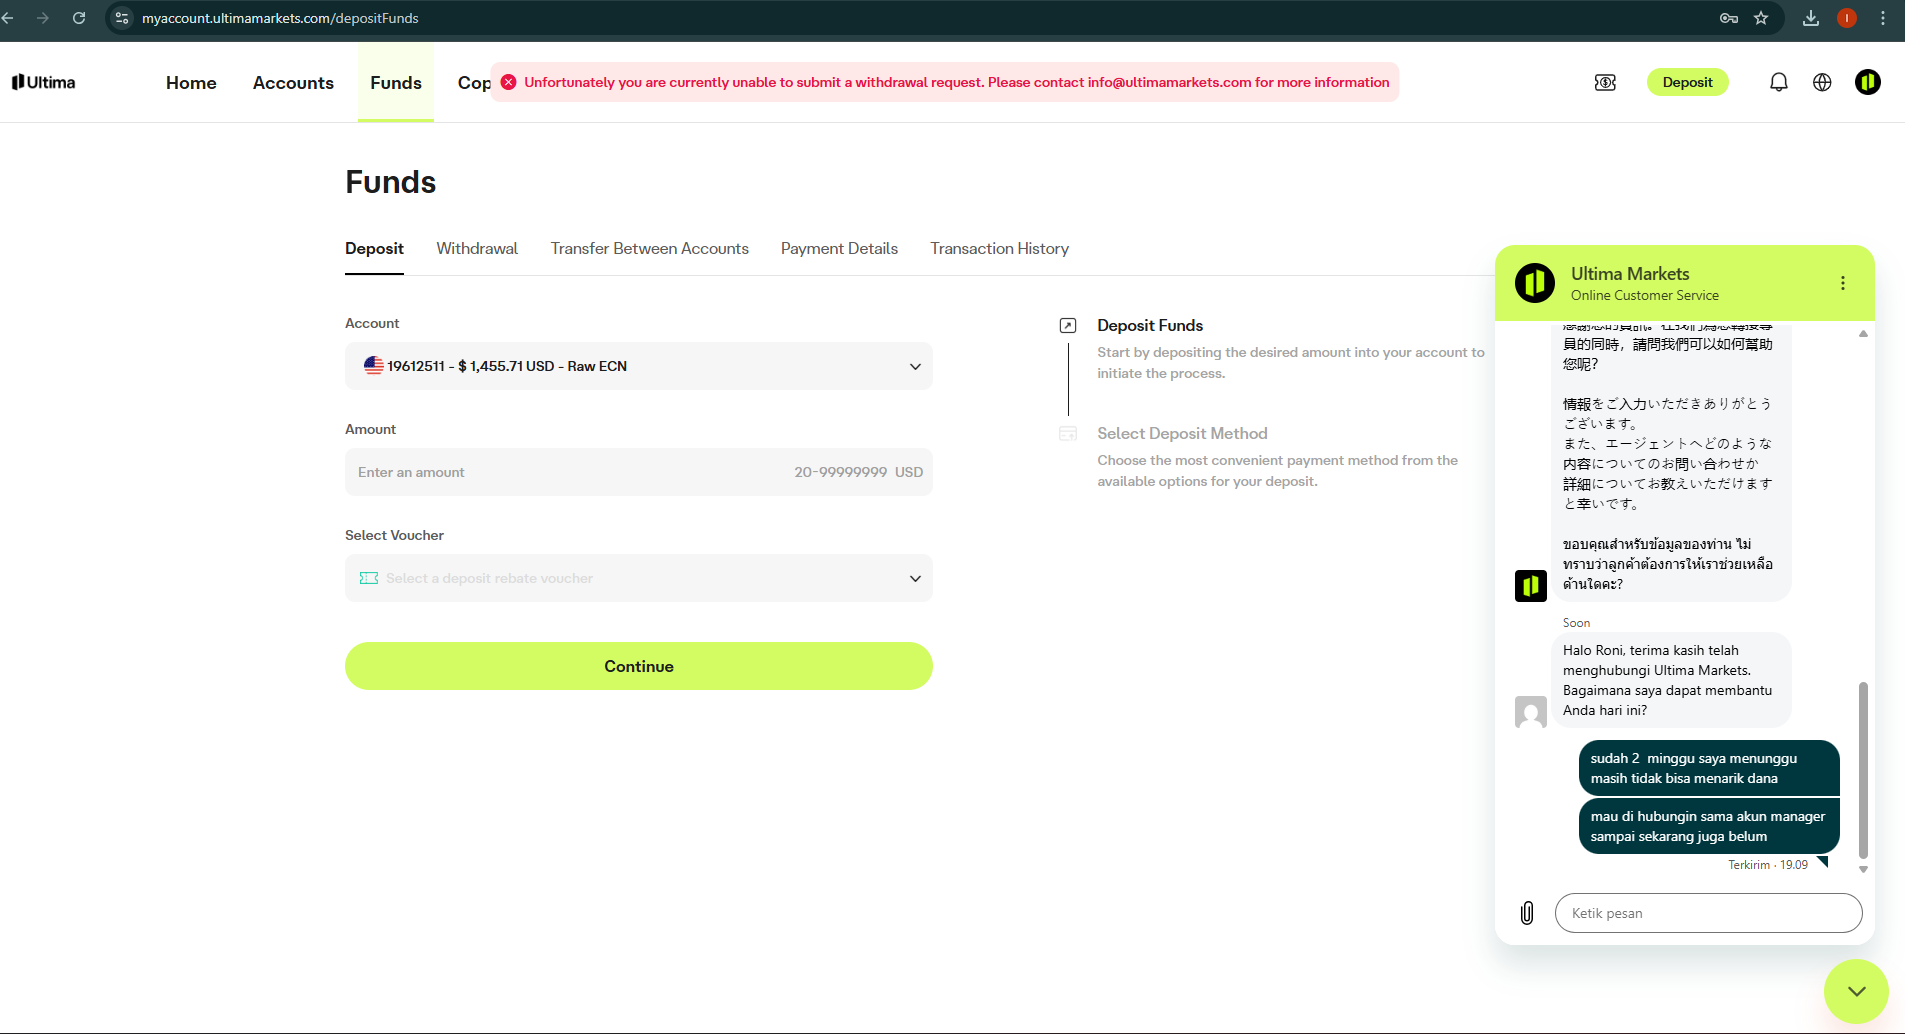The width and height of the screenshot is (1905, 1034).
Task: Open browser downloads
Action: [x=1811, y=18]
